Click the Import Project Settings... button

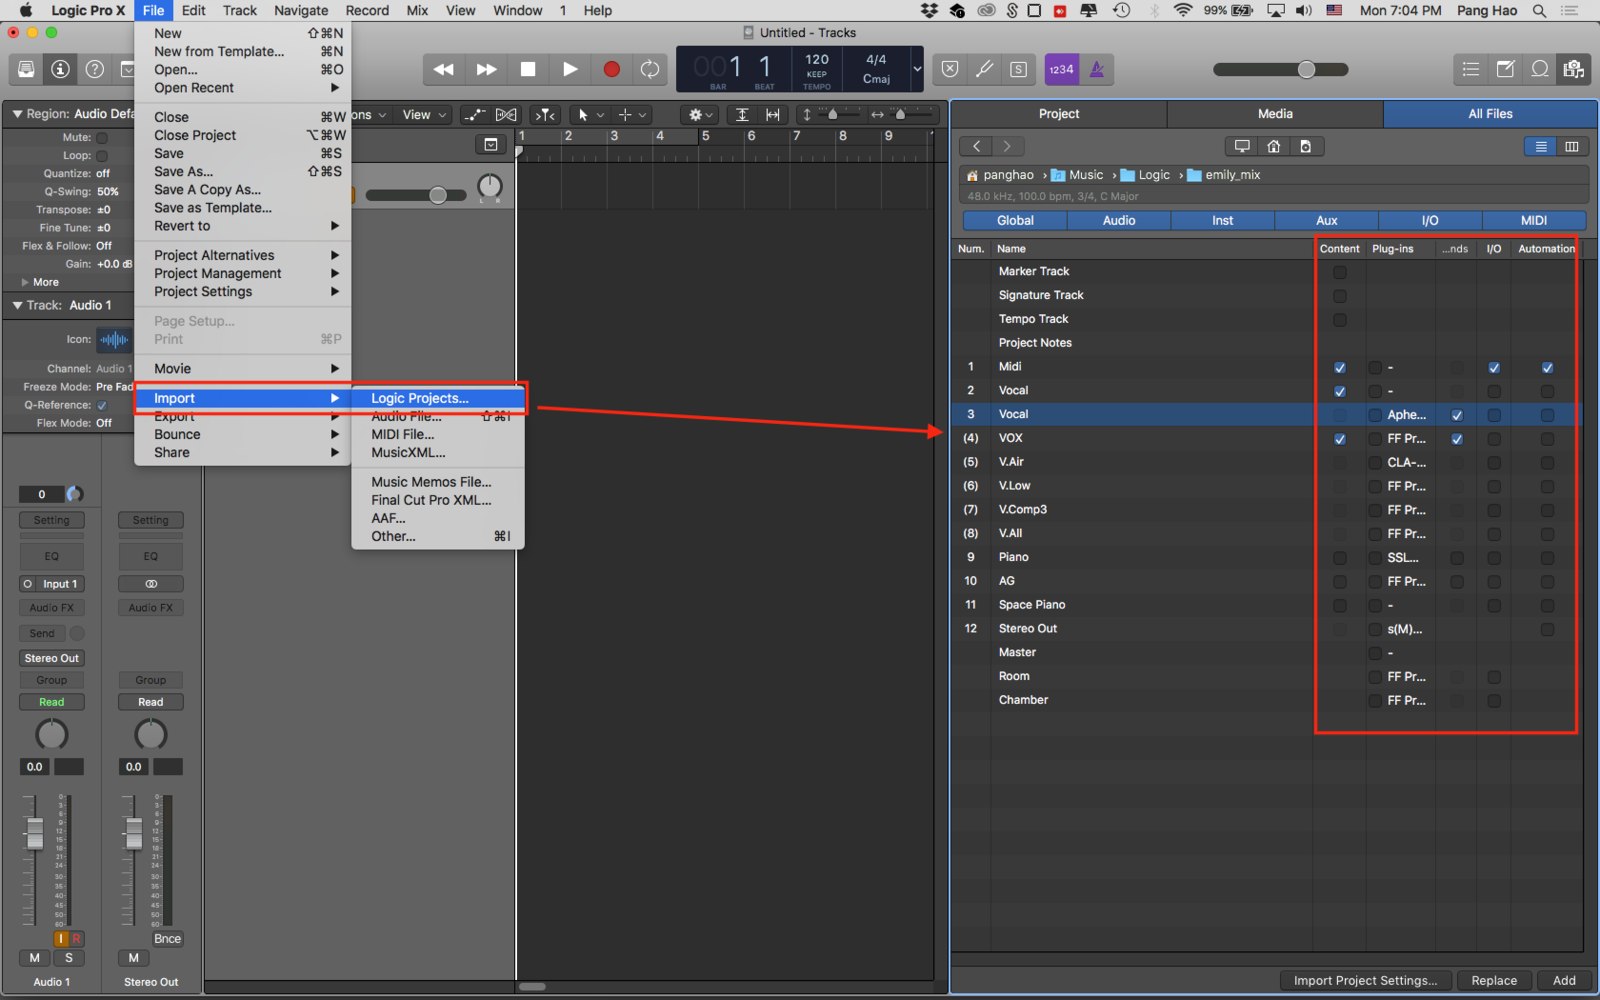pos(1365,980)
